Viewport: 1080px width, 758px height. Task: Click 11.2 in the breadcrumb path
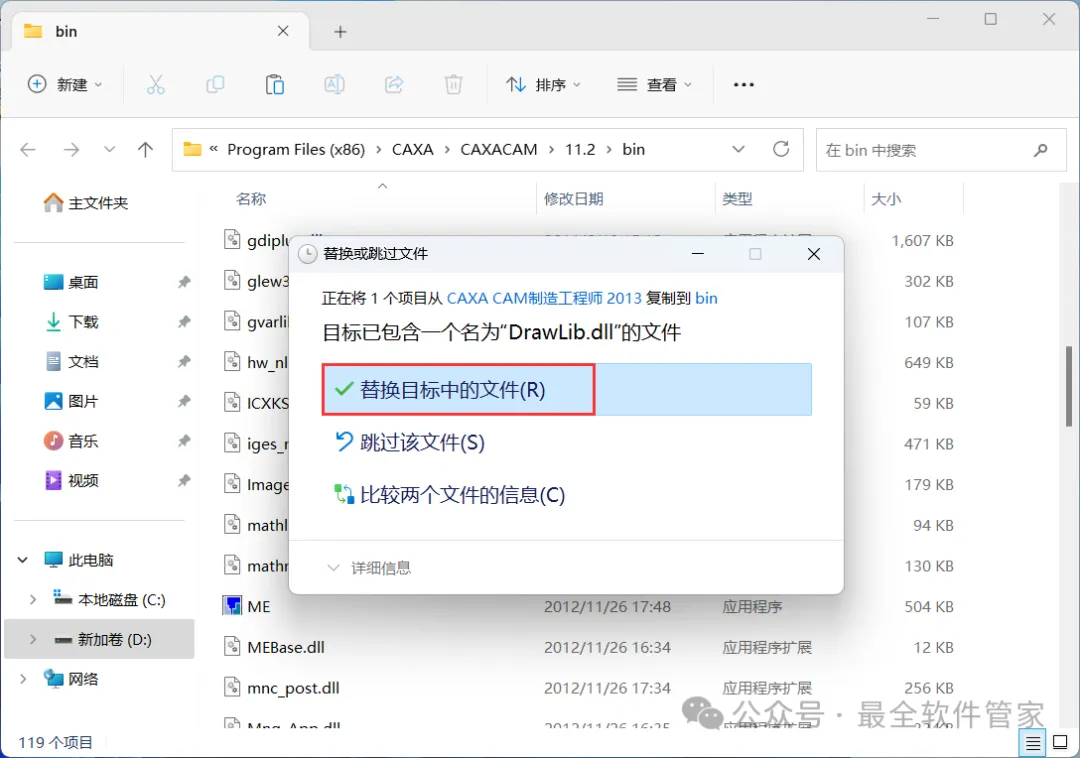[580, 149]
